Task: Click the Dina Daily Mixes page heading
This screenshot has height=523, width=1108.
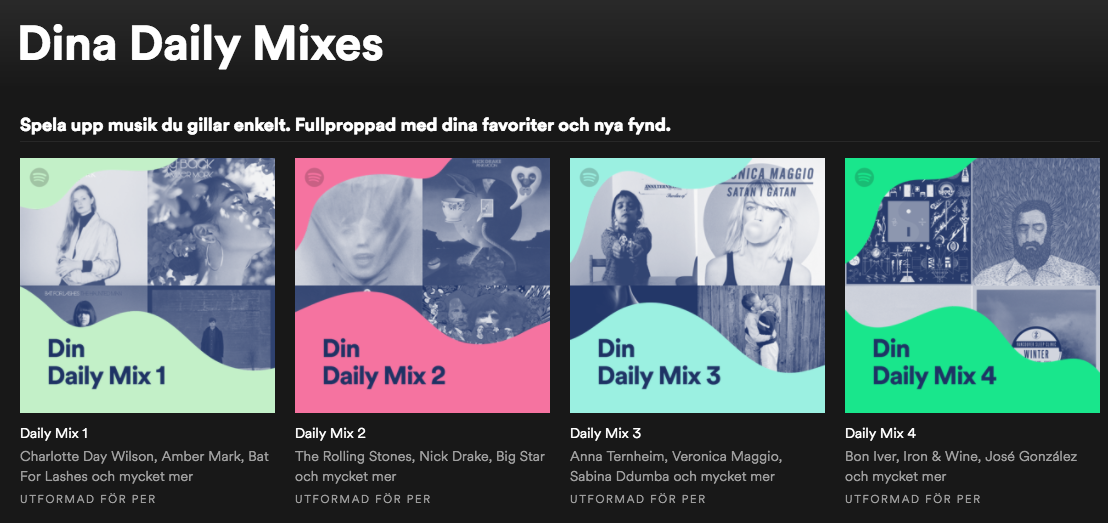Action: click(x=201, y=45)
